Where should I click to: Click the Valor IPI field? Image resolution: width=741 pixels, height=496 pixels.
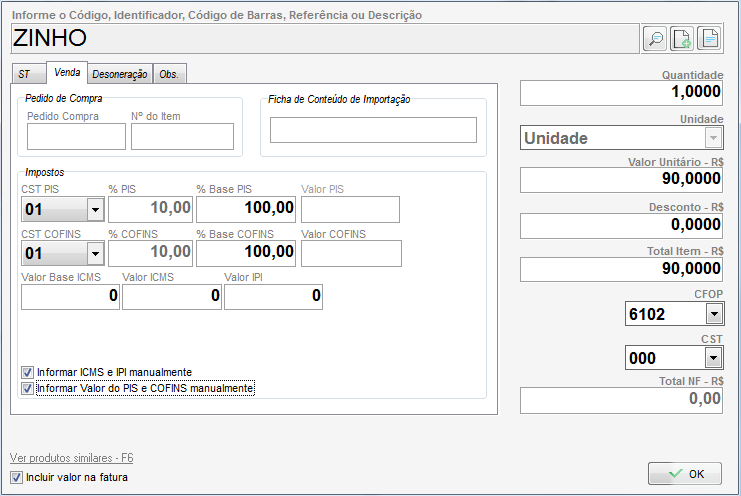pyautogui.click(x=272, y=296)
